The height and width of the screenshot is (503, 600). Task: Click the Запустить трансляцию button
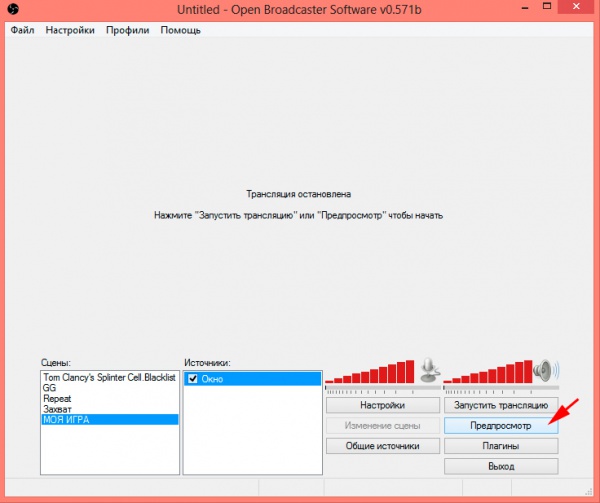coord(500,406)
